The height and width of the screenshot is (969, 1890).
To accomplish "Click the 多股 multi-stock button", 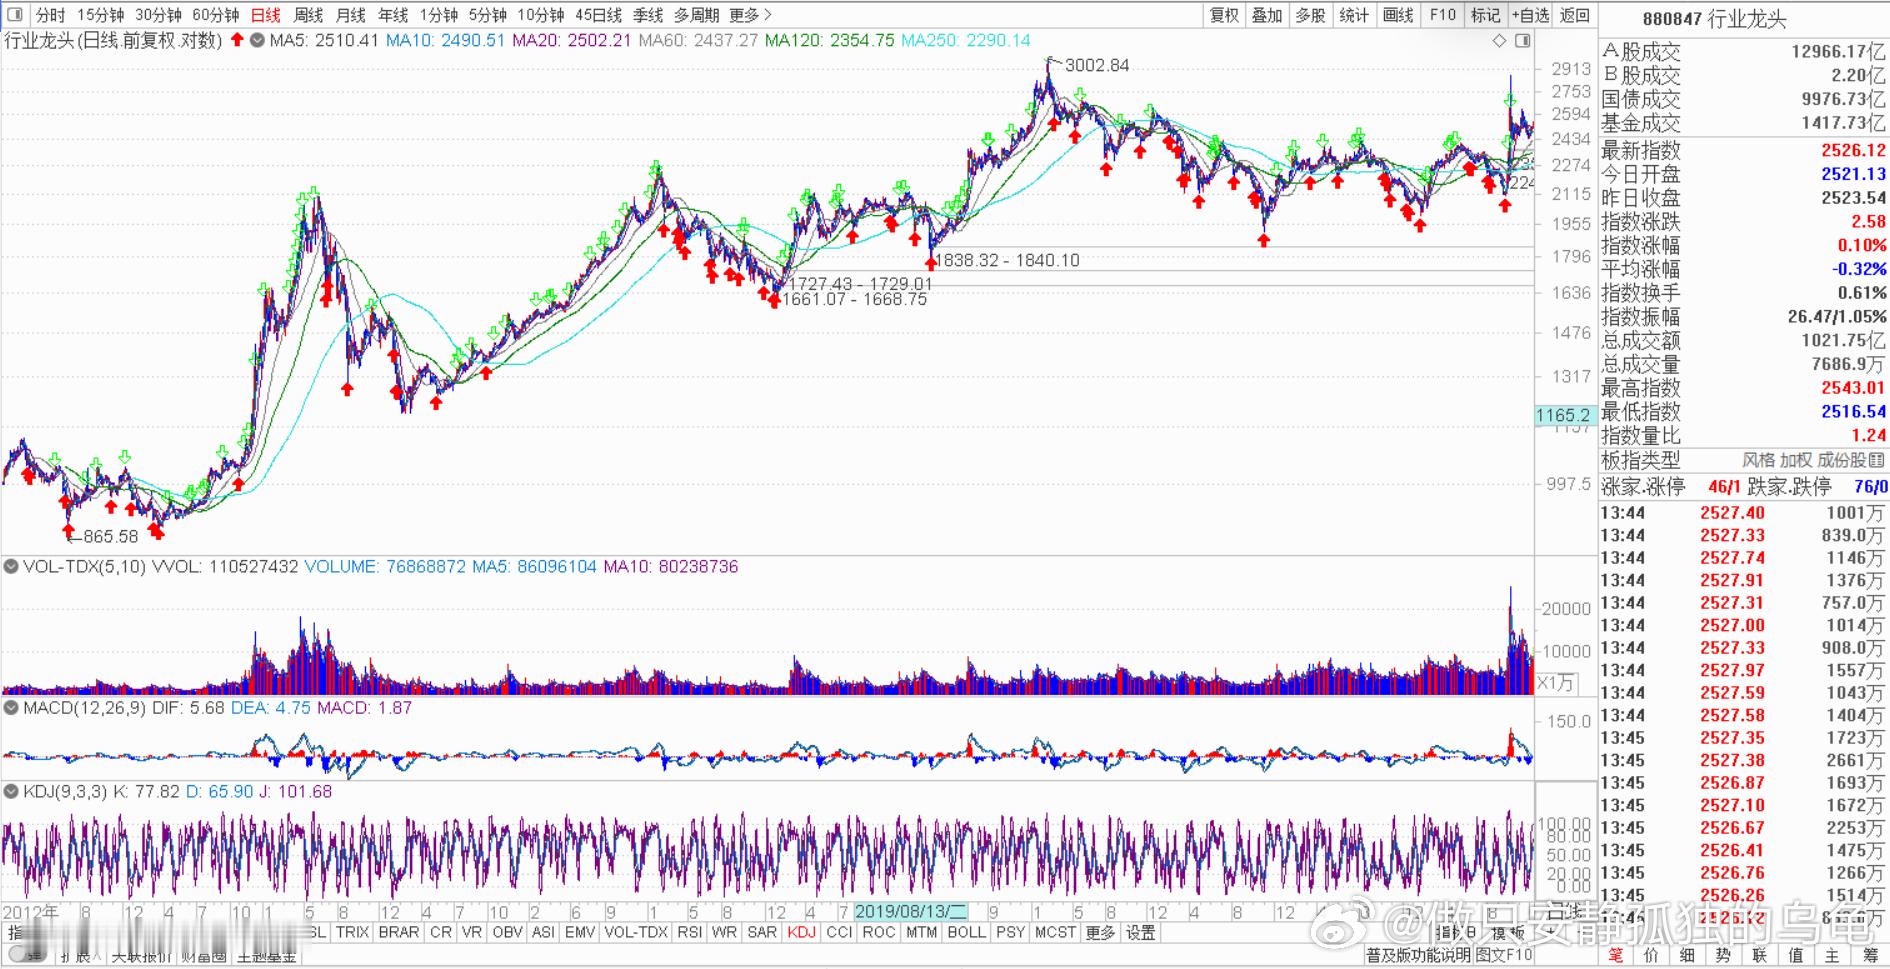I will 1310,15.
